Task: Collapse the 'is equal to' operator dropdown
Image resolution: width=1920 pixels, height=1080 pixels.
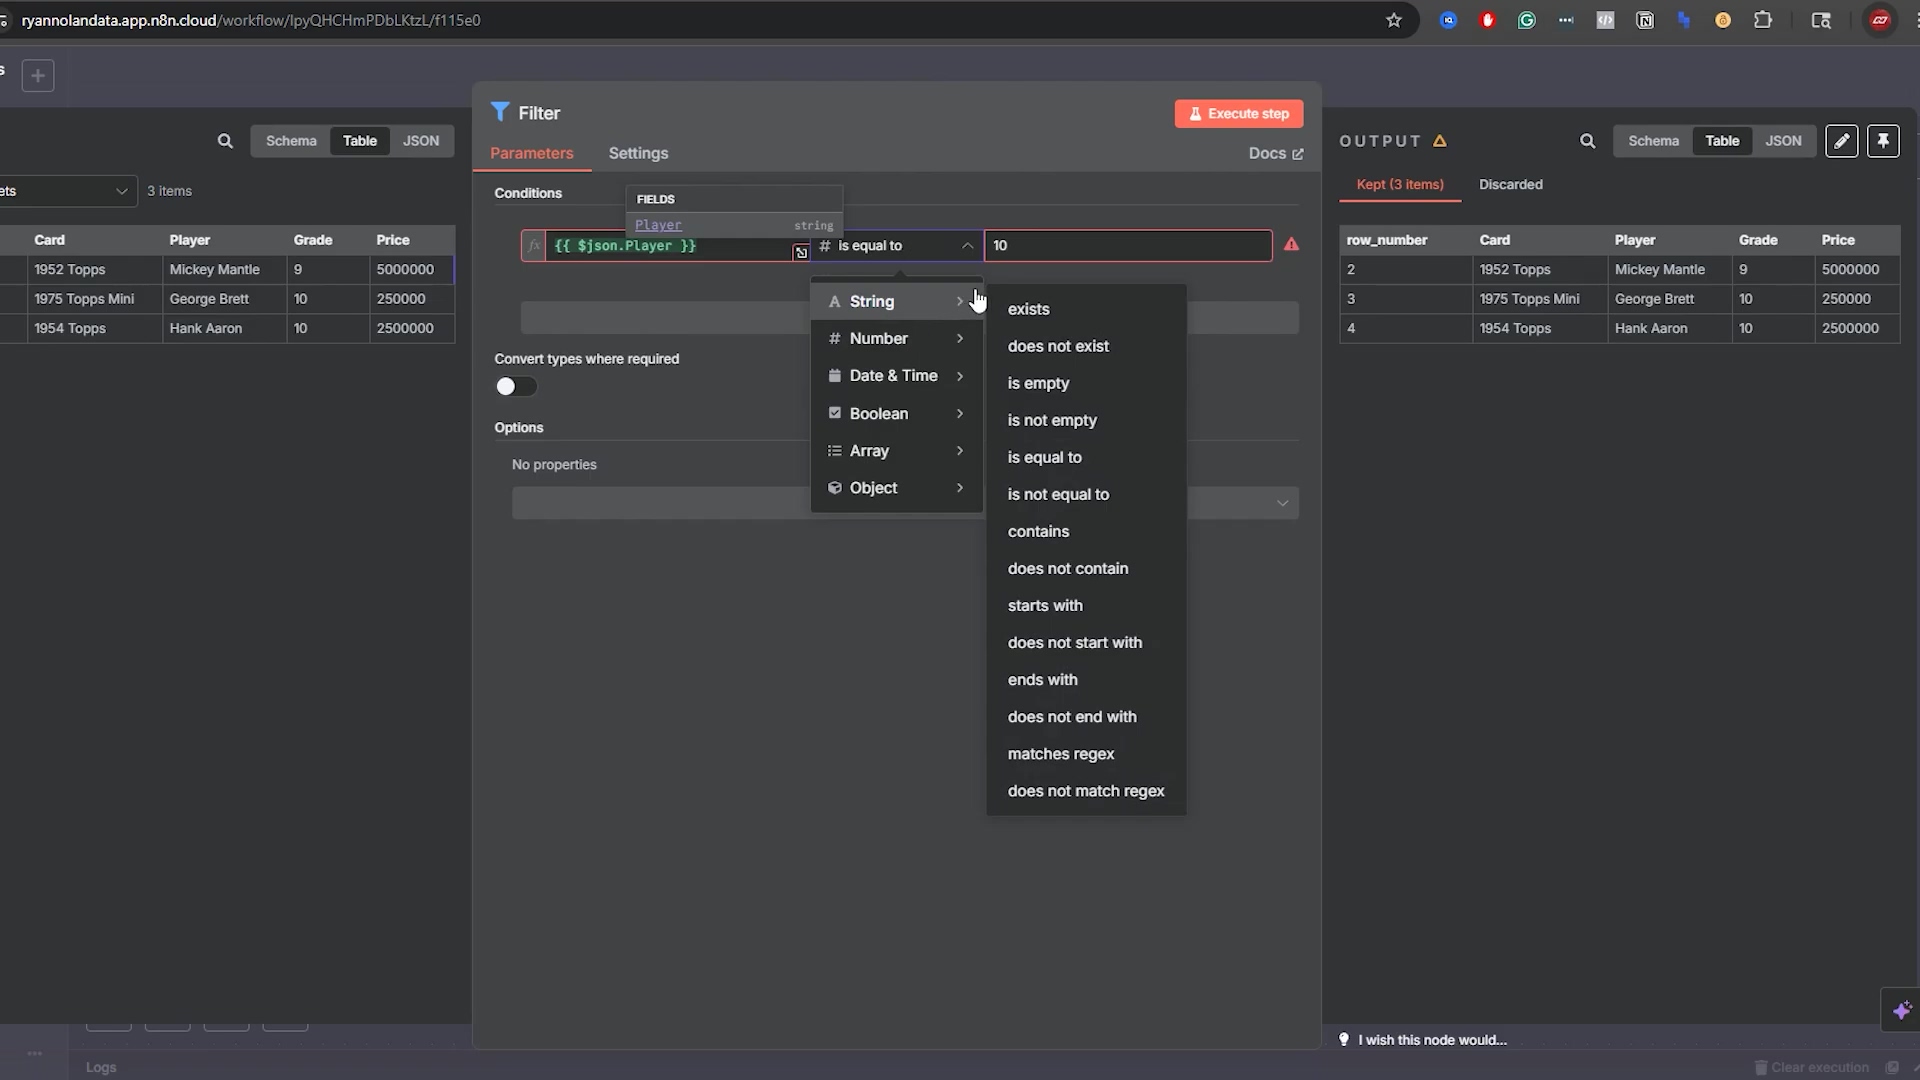Action: [967, 245]
